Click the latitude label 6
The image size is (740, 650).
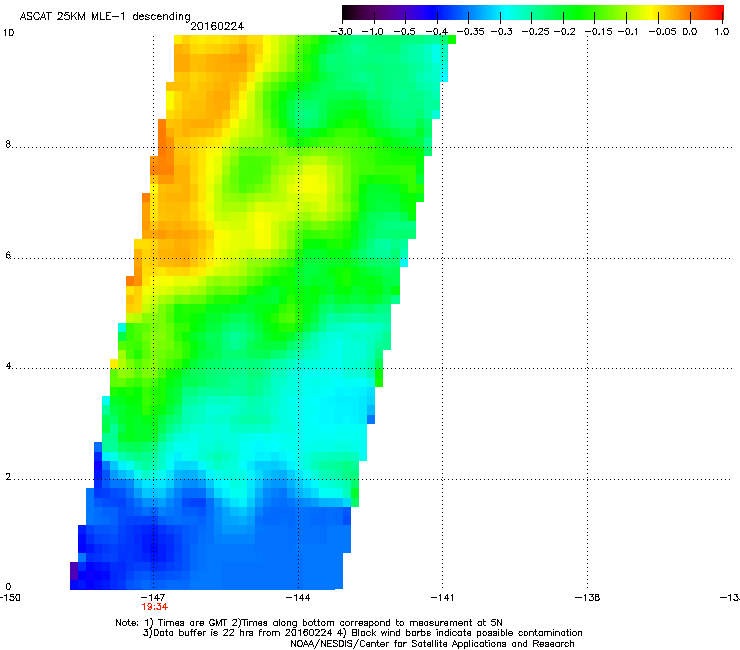click(x=8, y=255)
